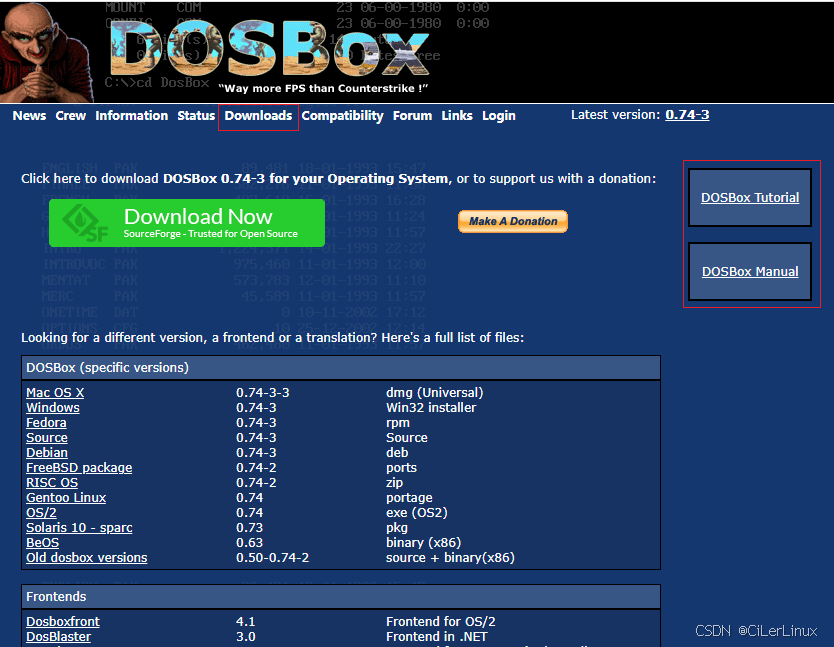Open the Compatibility list page
834x647 pixels.
(343, 115)
